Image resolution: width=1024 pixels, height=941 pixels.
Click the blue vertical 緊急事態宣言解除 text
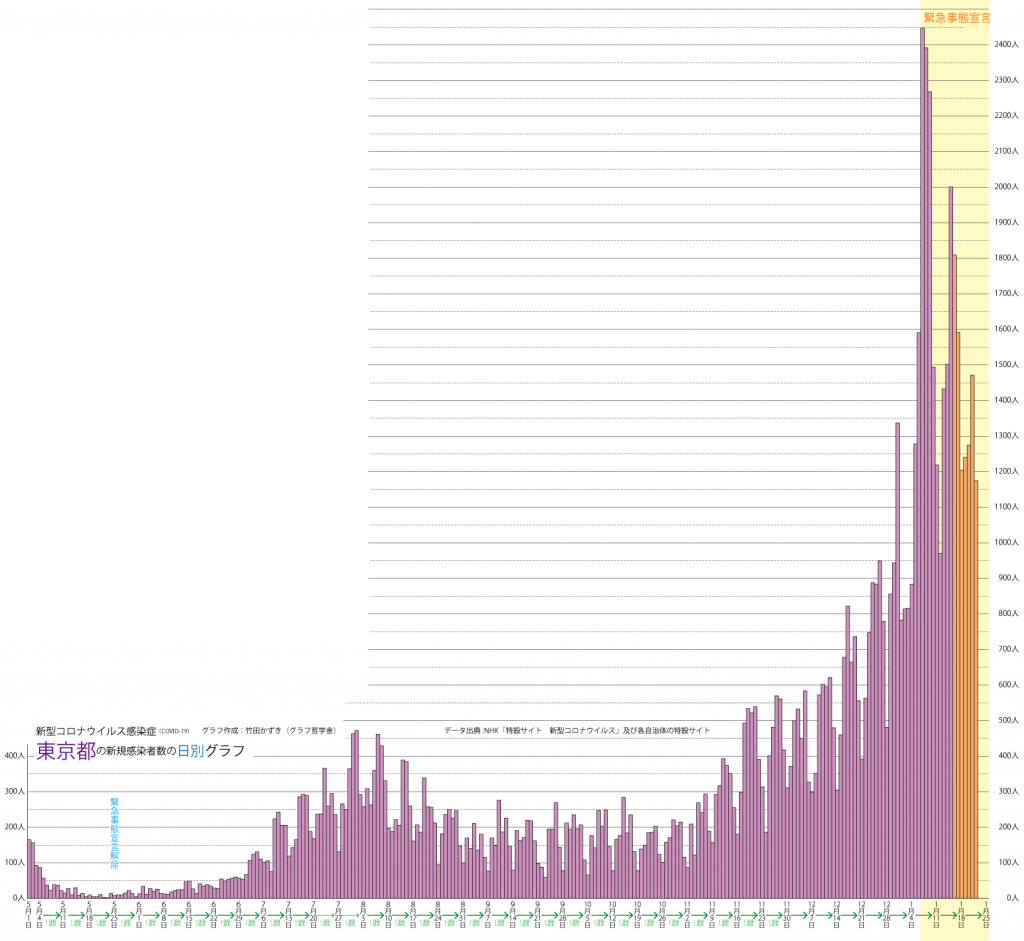(x=114, y=832)
